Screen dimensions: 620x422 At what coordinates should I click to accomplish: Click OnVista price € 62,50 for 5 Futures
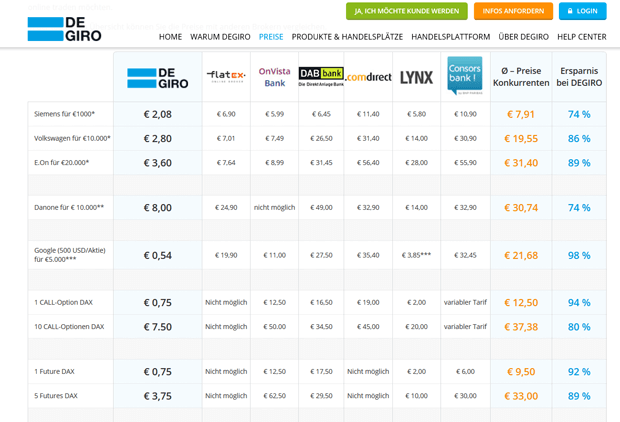(x=274, y=396)
